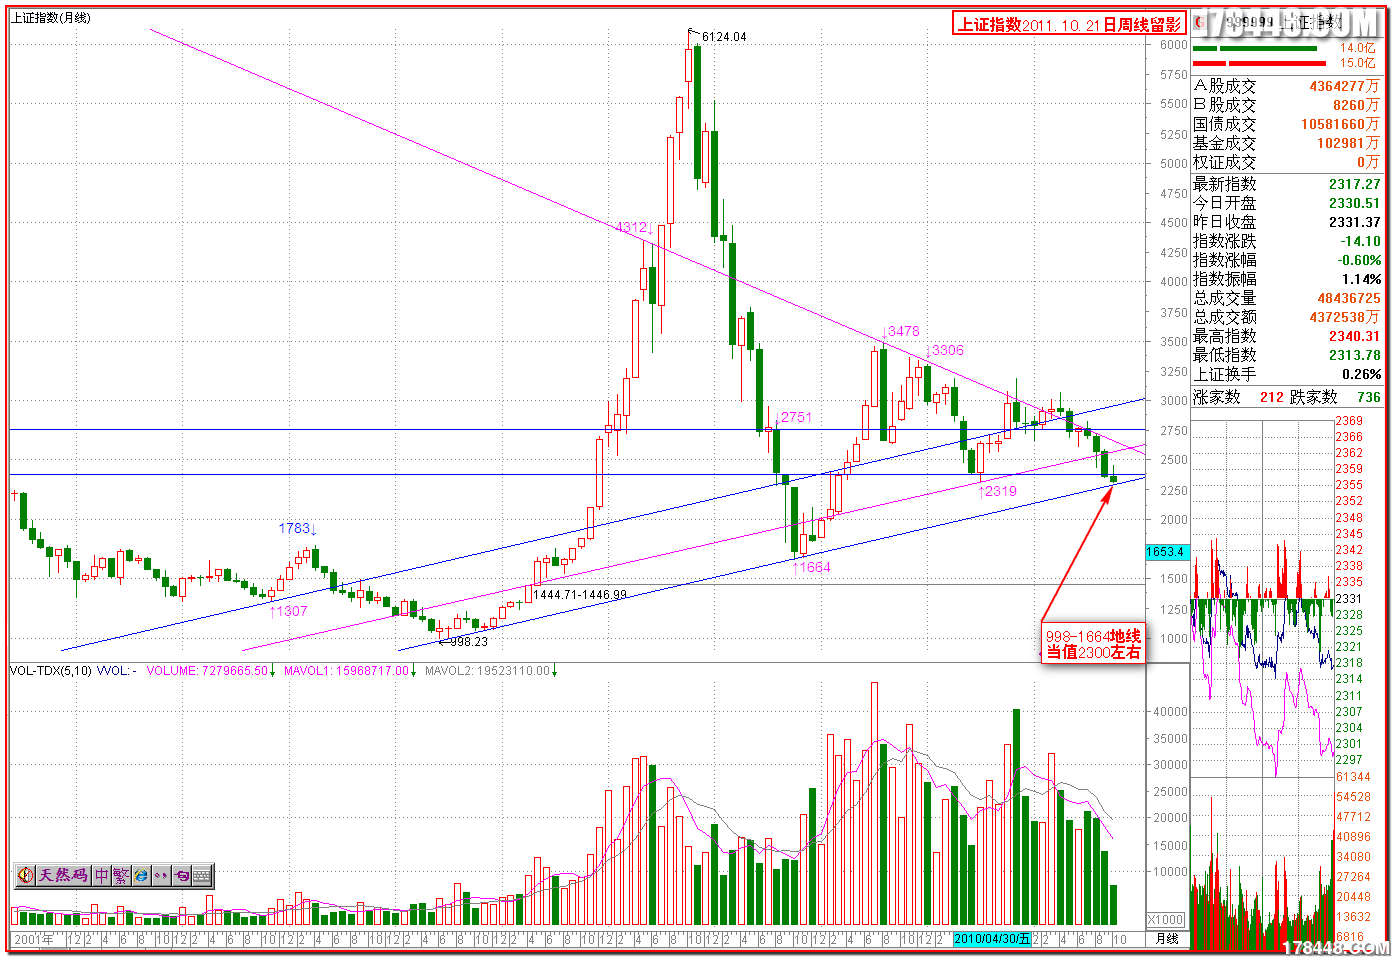The width and height of the screenshot is (1393, 958).
Task: Click the 最新指数 value 2317.27
Action: [1354, 184]
